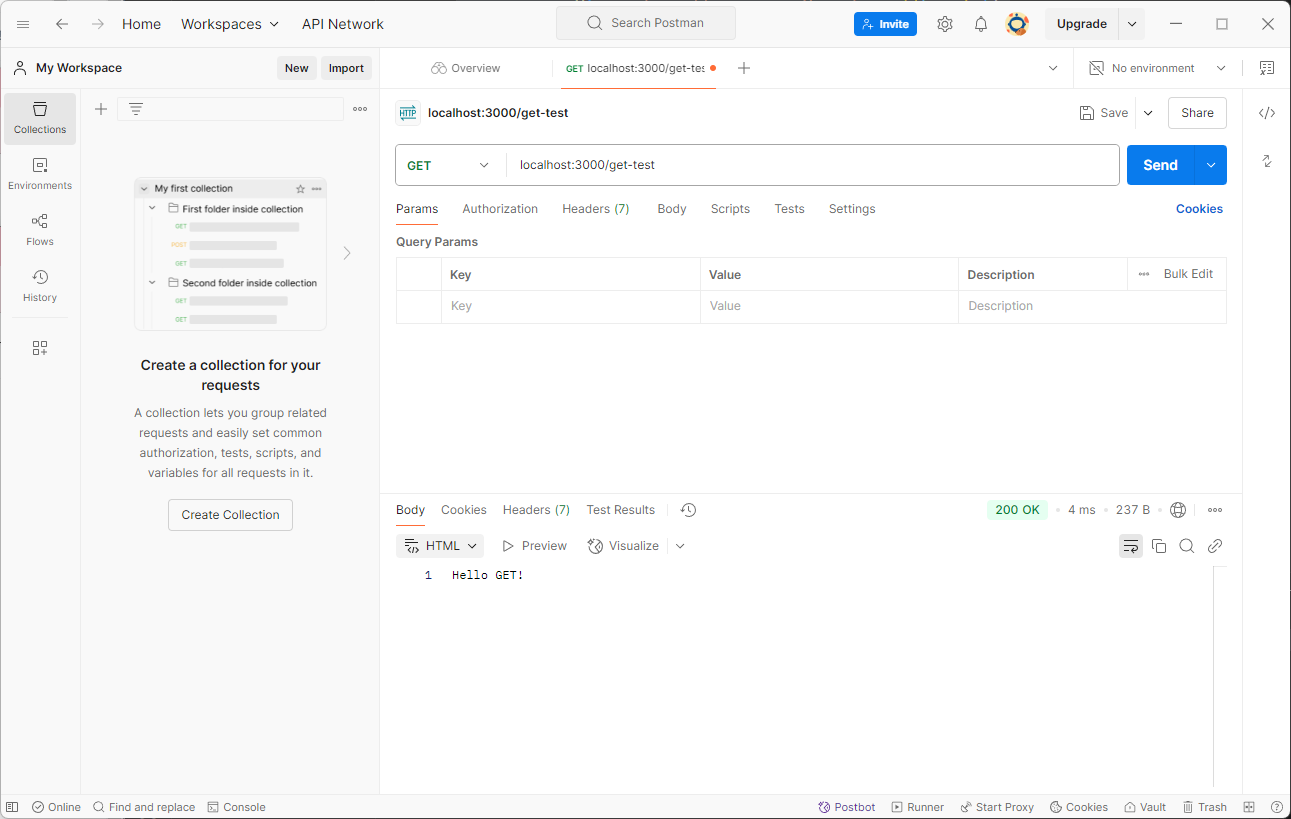Open the Workspaces dropdown
This screenshot has height=819, width=1291.
[230, 24]
